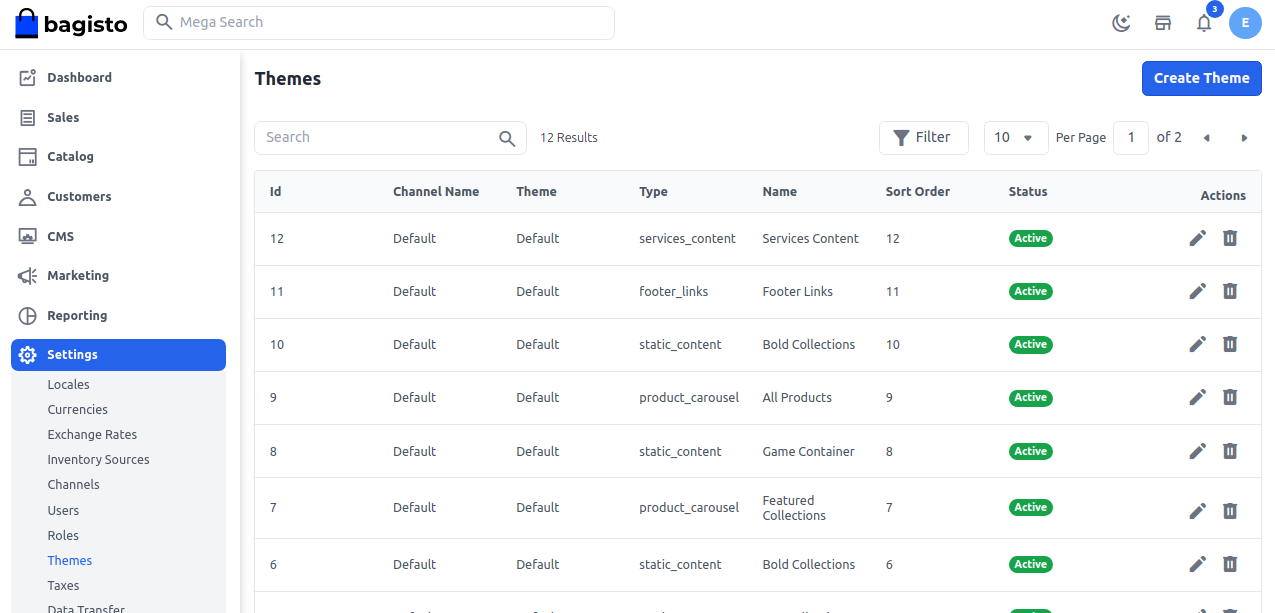Viewport: 1275px width, 613px height.
Task: Click services_content type cell
Action: 687,238
